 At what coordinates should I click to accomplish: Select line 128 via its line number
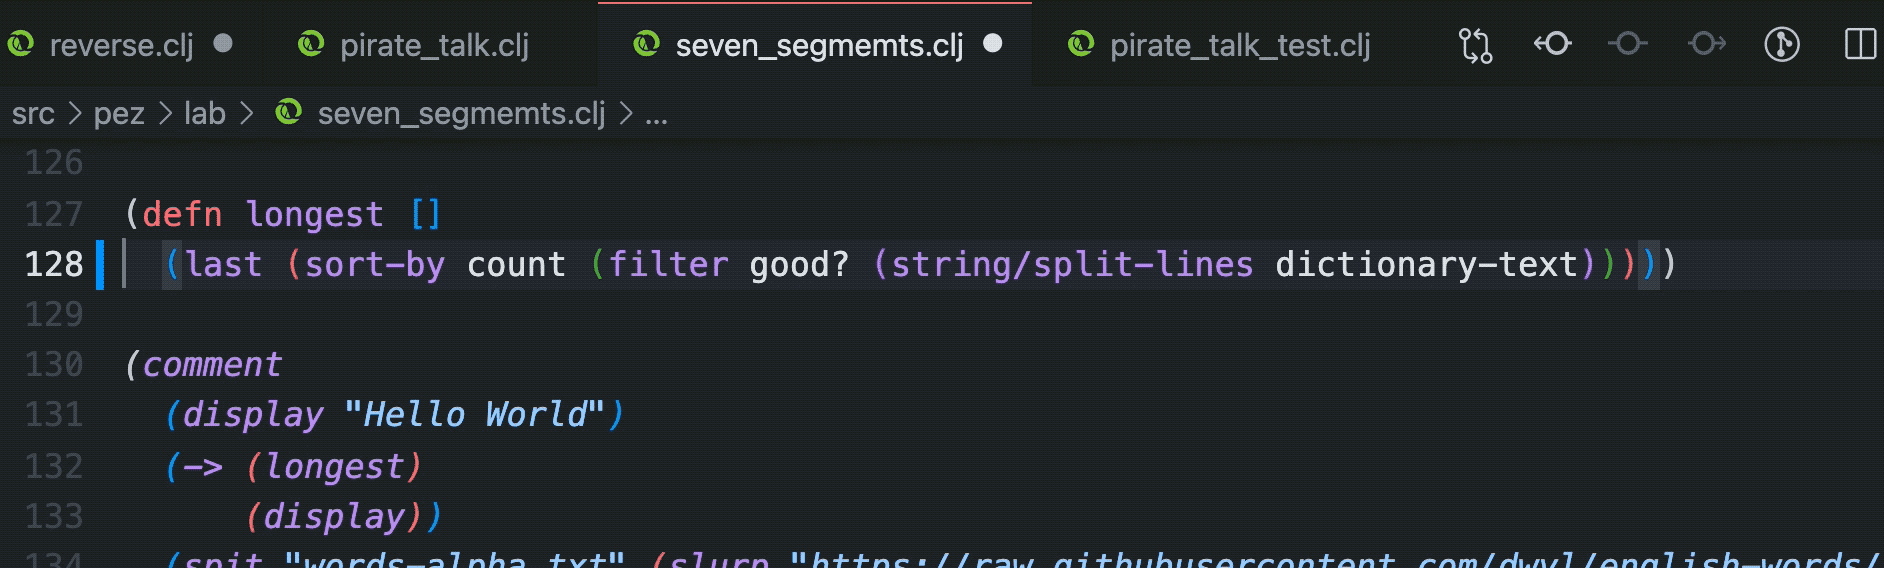tap(54, 264)
